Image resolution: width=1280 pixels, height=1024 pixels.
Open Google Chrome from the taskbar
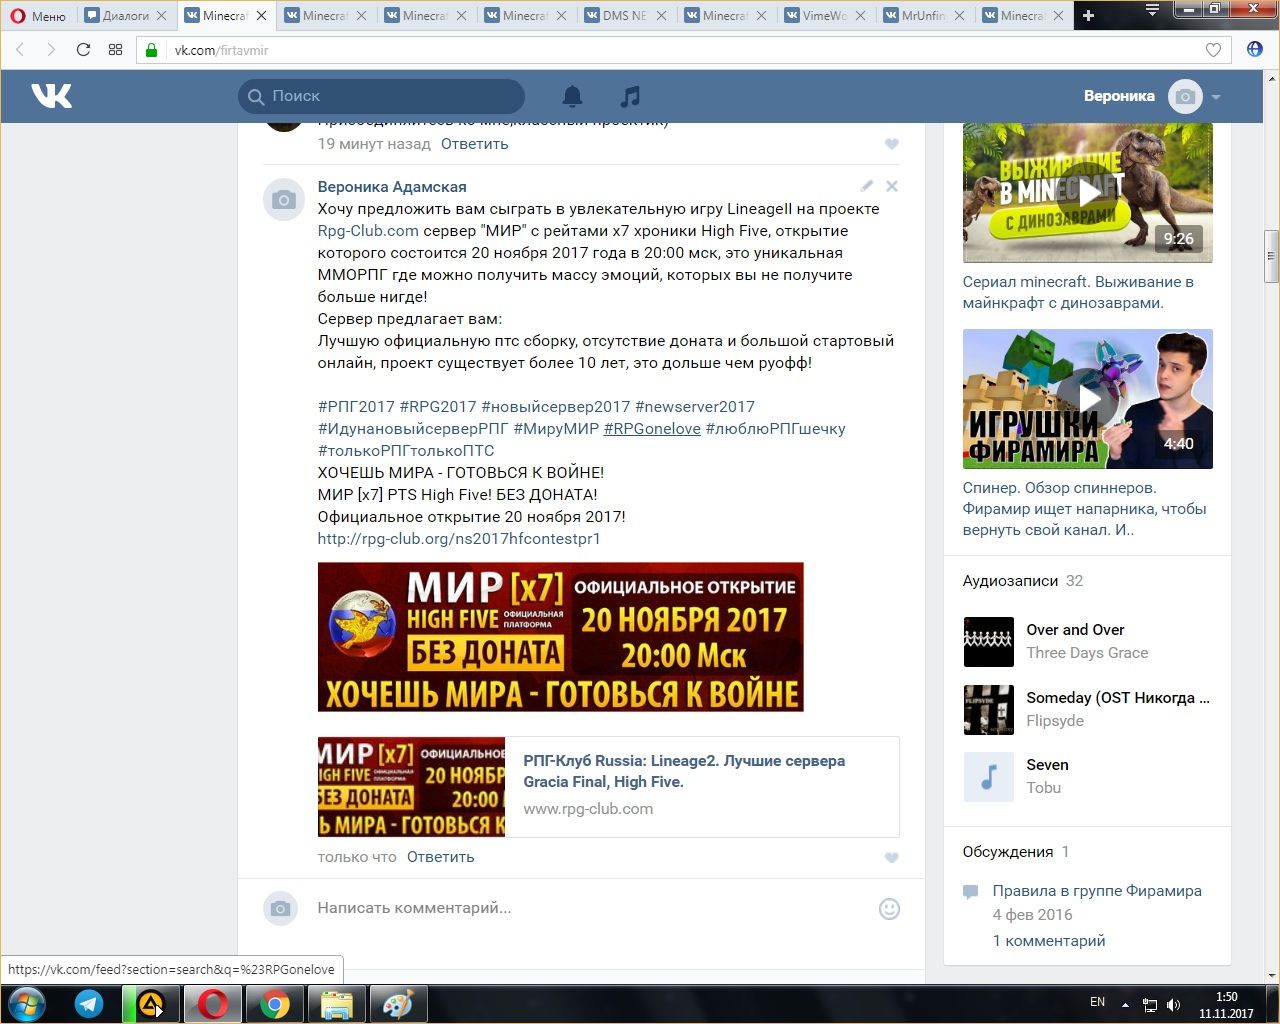pyautogui.click(x=275, y=1004)
